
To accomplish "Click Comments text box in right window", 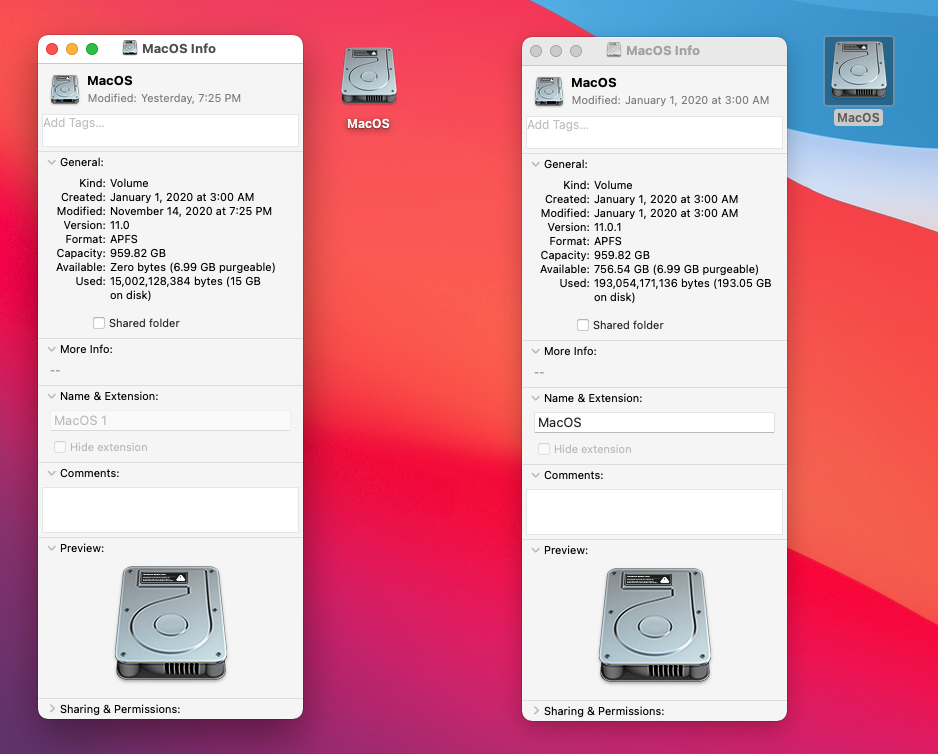I will click(654, 512).
